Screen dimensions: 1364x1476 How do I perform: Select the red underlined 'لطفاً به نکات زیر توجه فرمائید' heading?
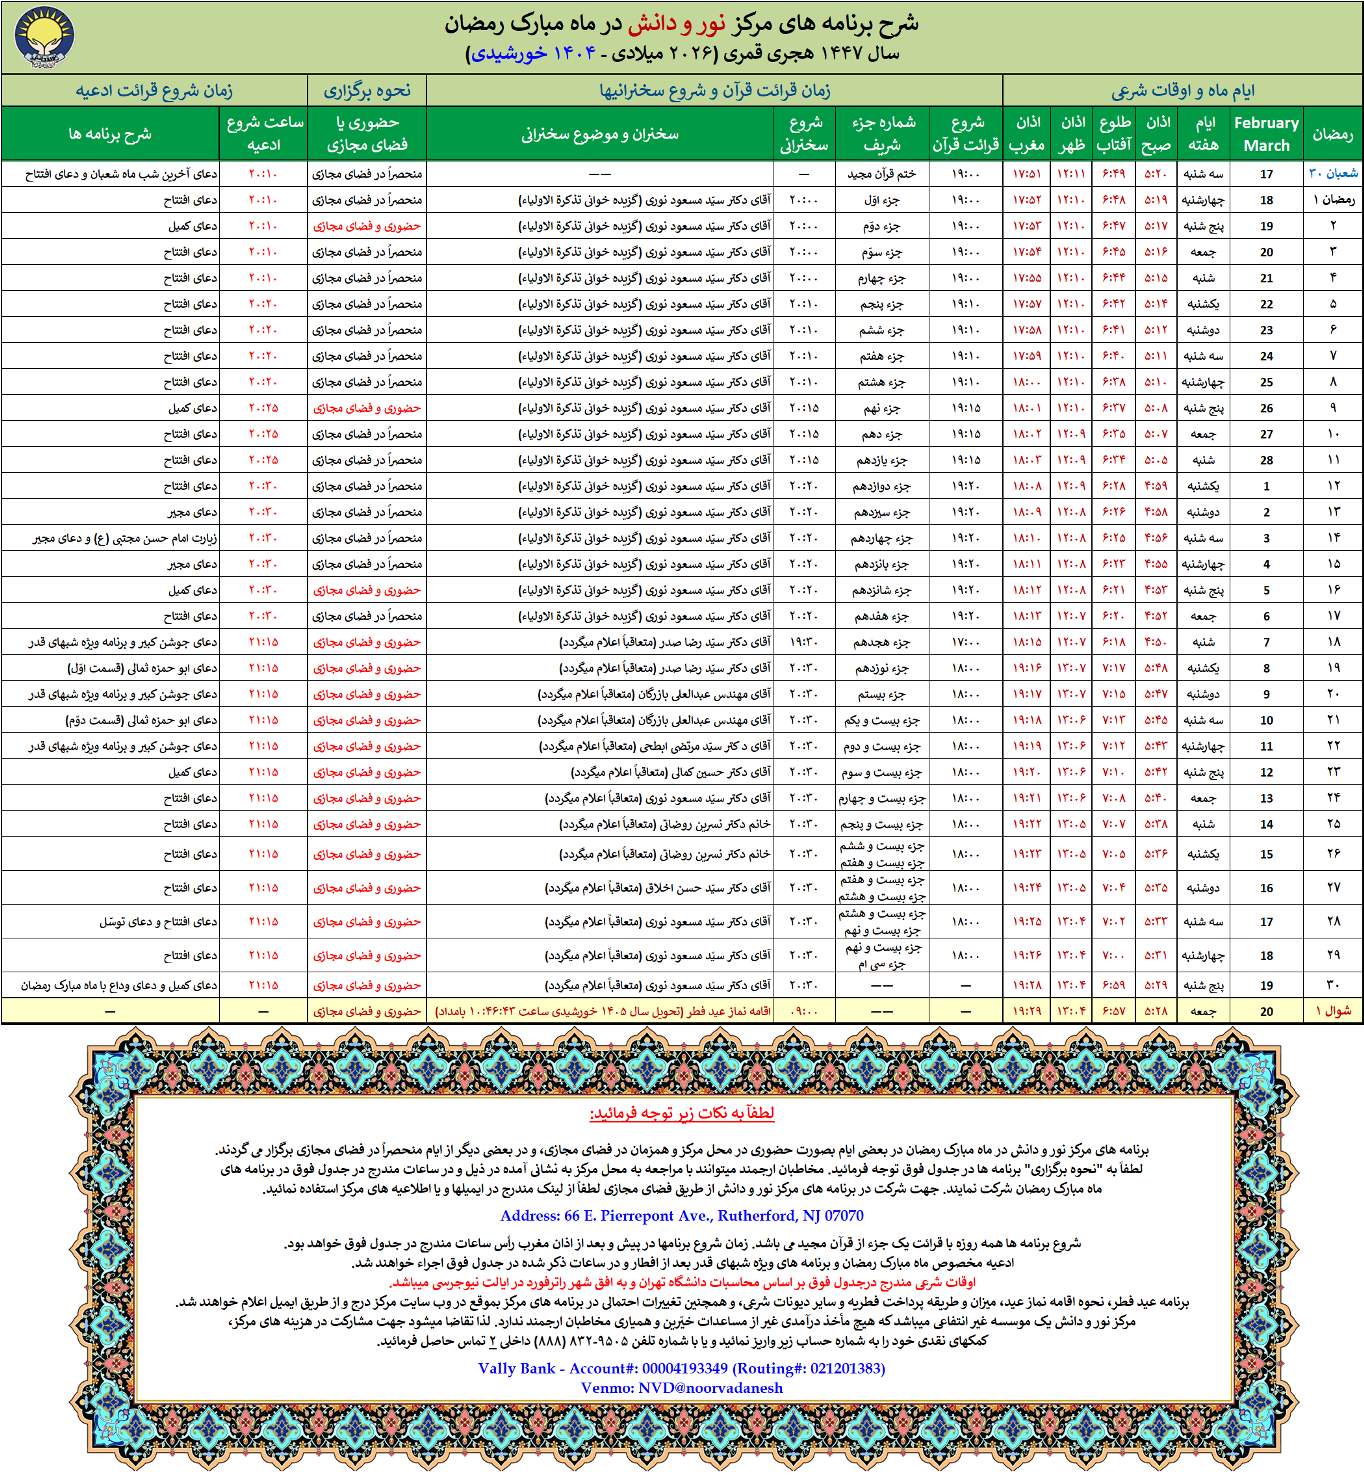681,1113
